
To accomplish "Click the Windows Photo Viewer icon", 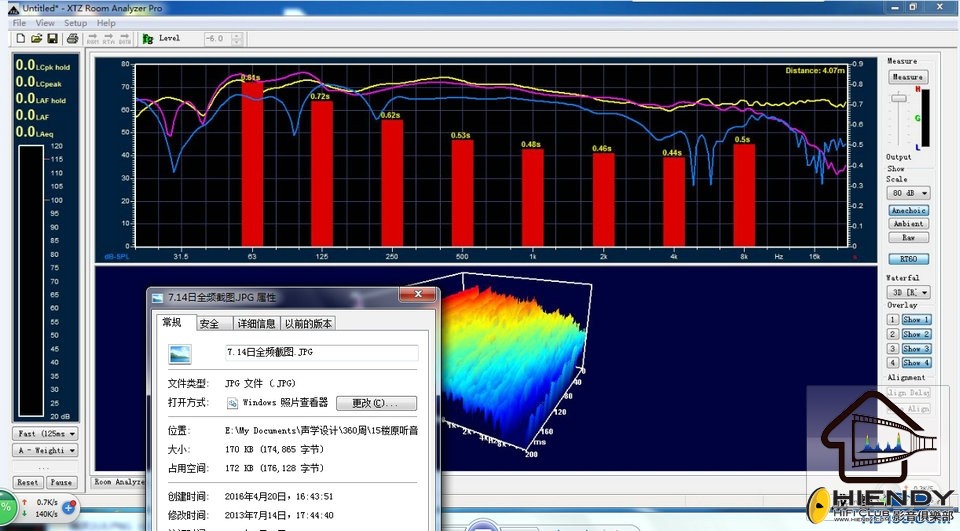I will (x=232, y=403).
